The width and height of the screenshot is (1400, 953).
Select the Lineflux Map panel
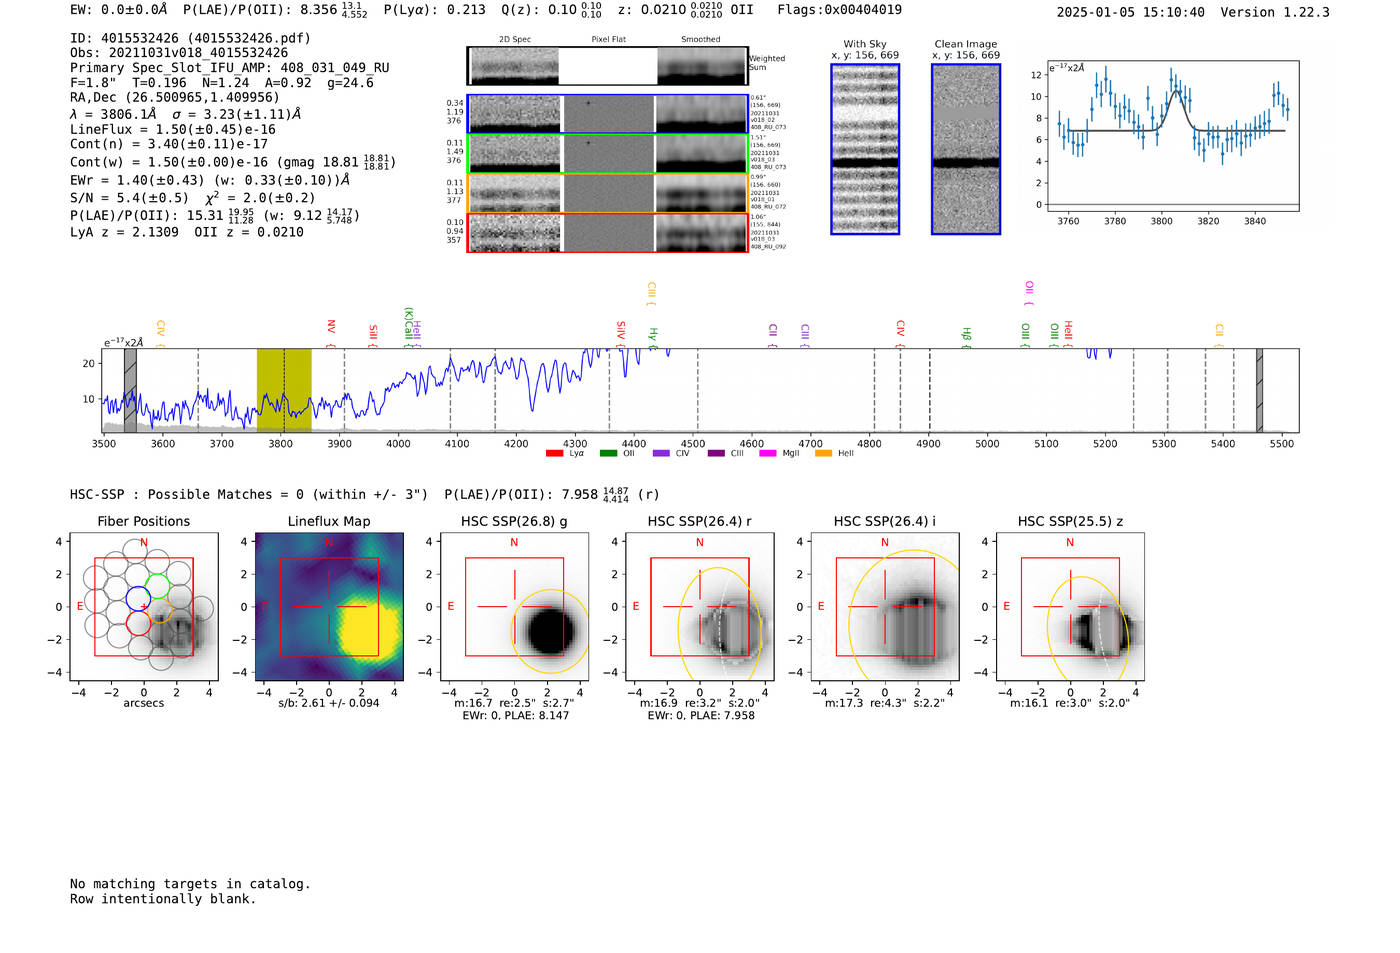tap(329, 607)
